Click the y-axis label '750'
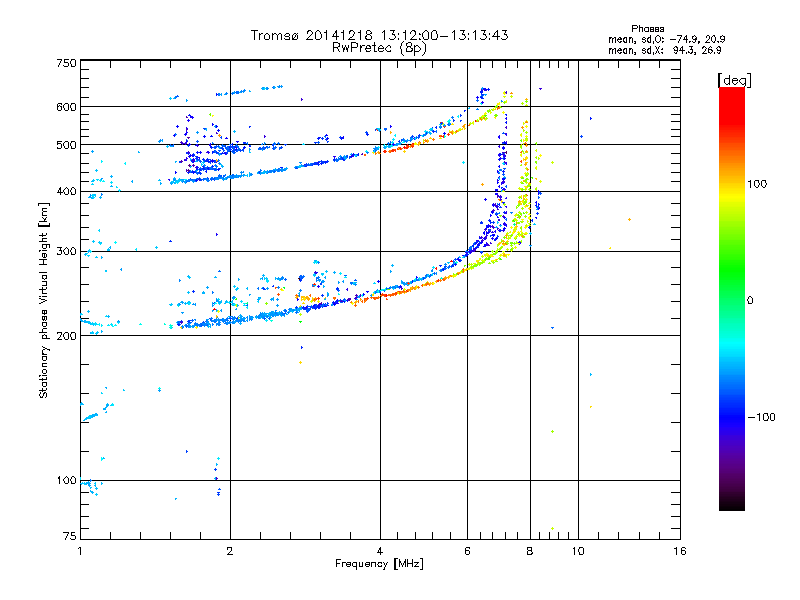The width and height of the screenshot is (800, 600). click(x=66, y=63)
